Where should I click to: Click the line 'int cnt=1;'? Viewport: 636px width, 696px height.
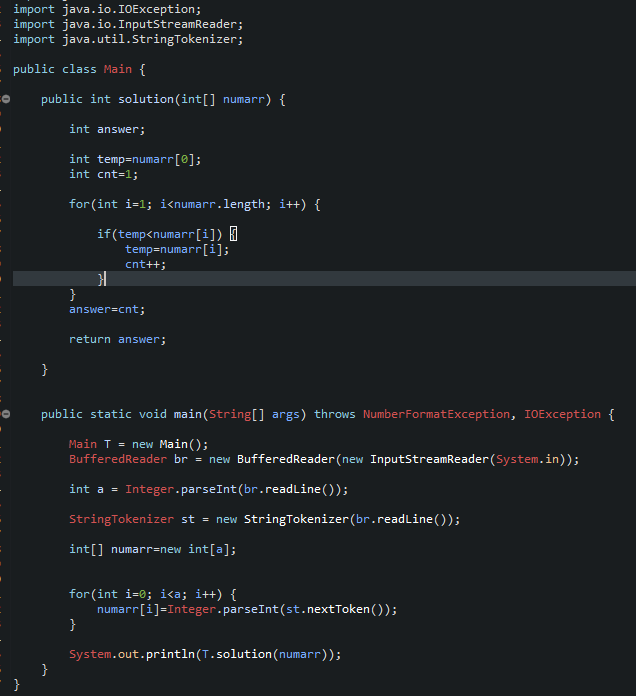[x=104, y=174]
